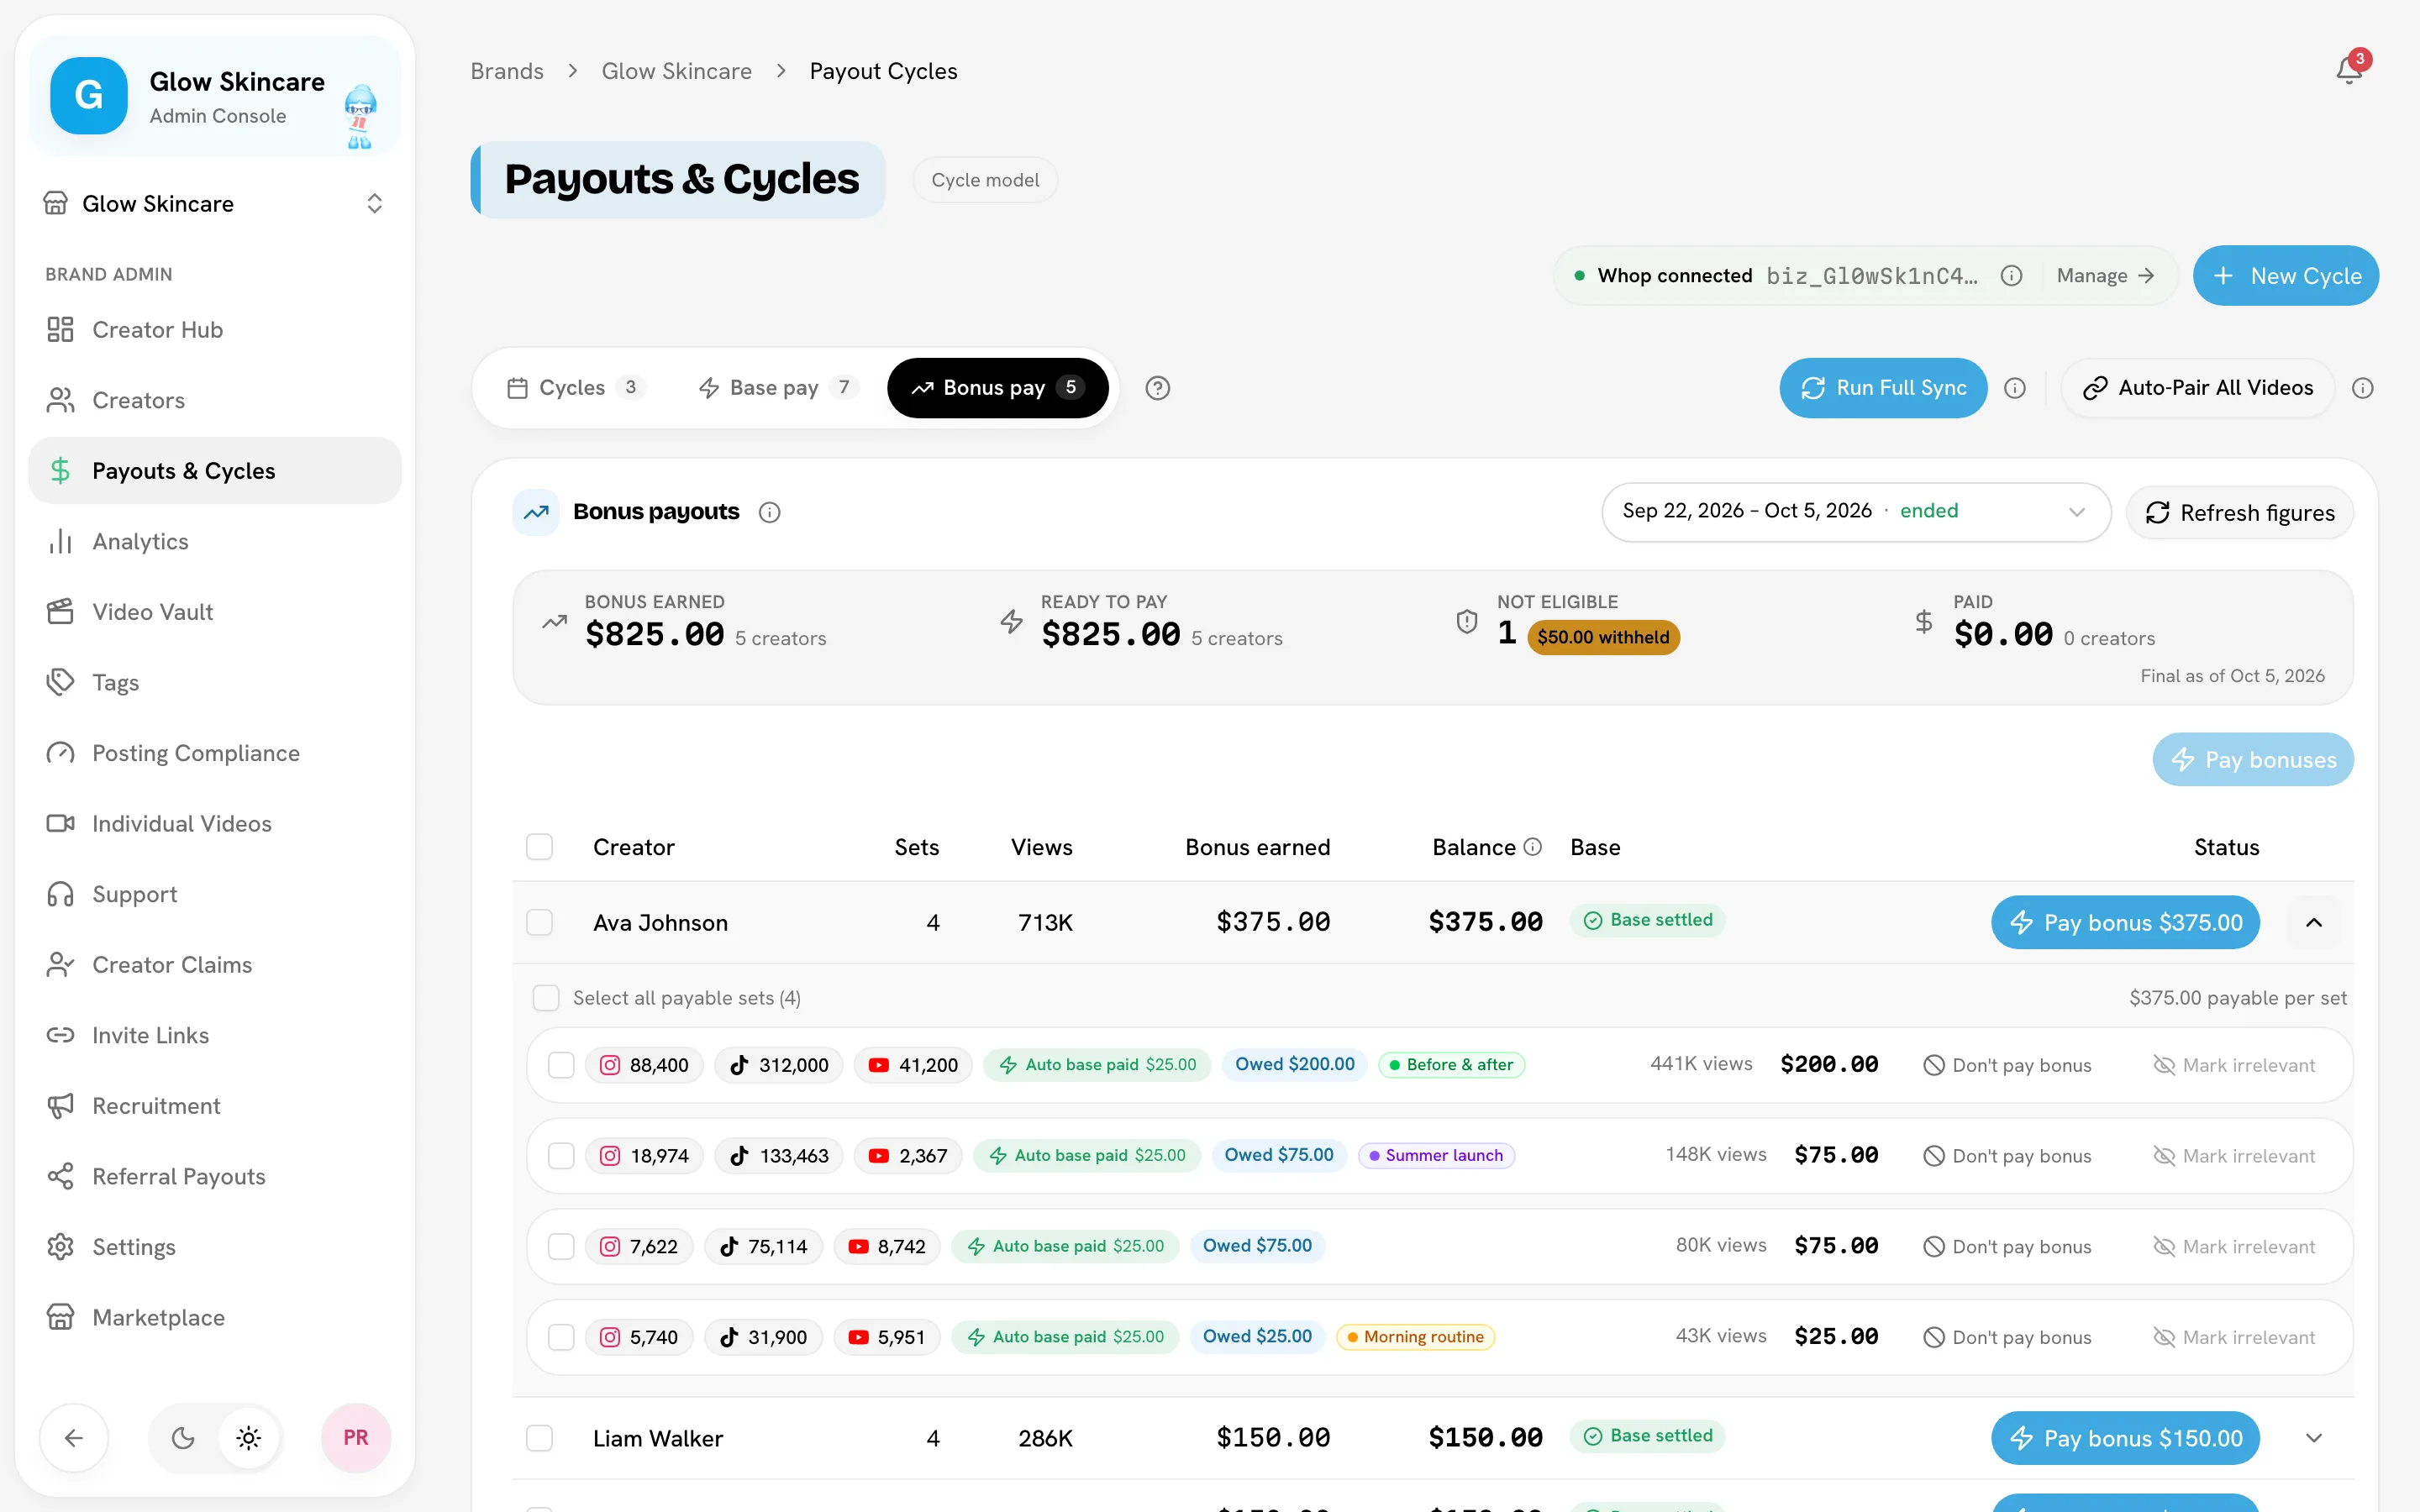Check the Before & after set checkbox

point(561,1065)
